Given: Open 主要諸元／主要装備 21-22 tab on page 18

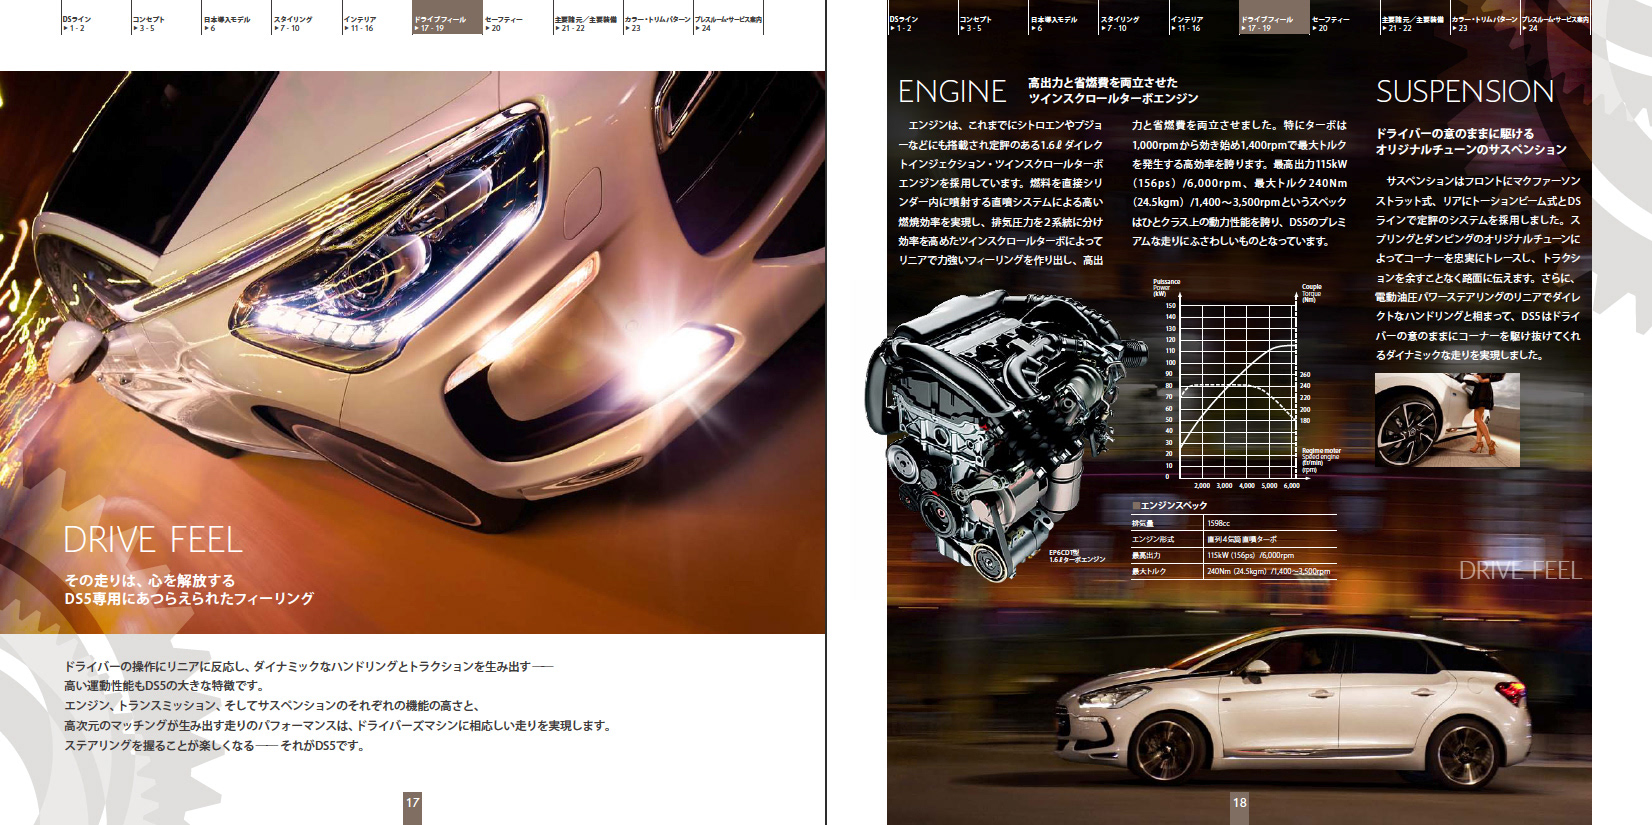Looking at the screenshot, I should pyautogui.click(x=1415, y=19).
